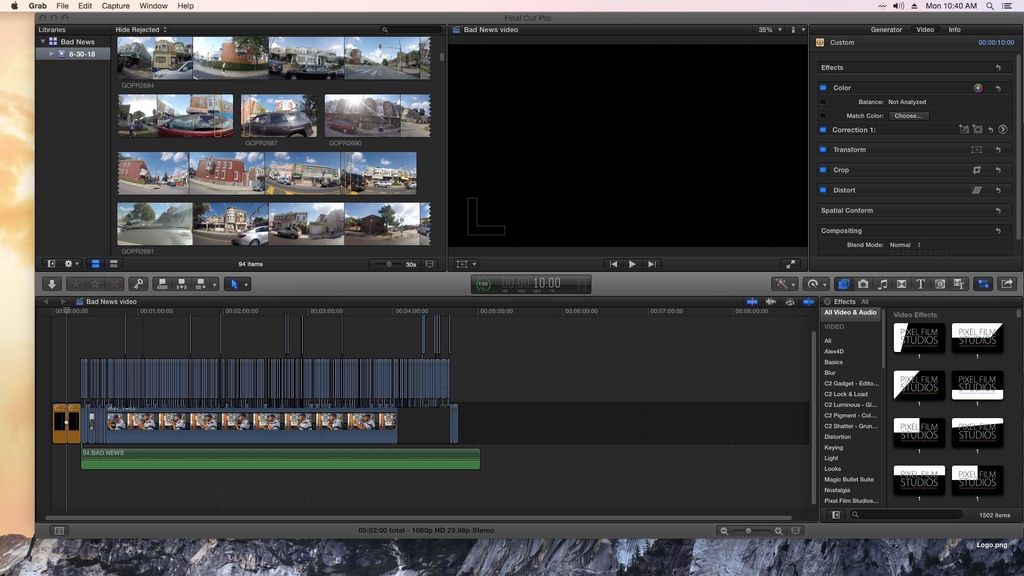Click append clip to storyline button
The image size is (1024, 576).
tap(201, 284)
